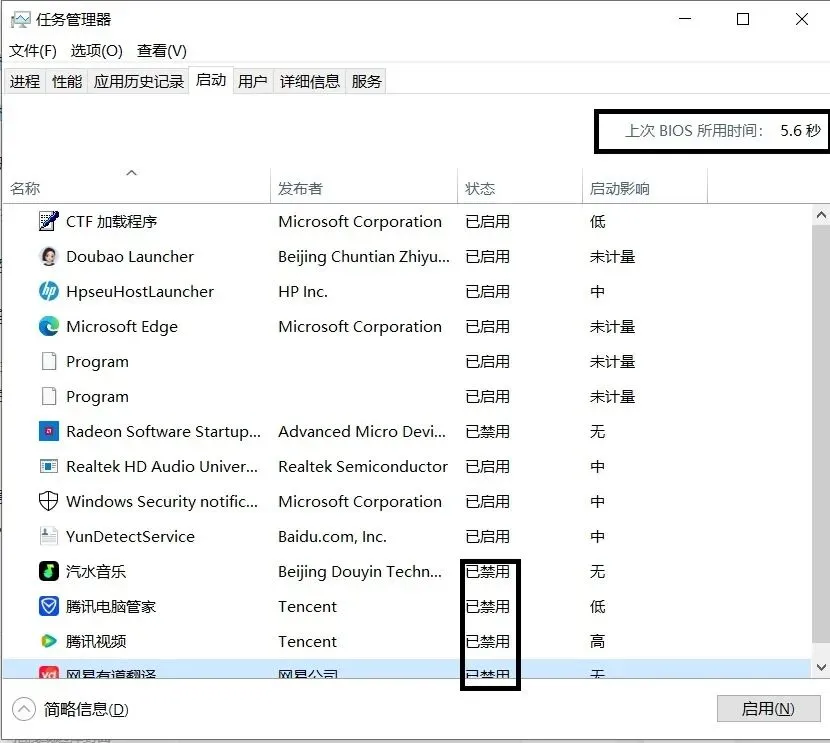Switch to the 服务 tab
The width and height of the screenshot is (830, 743).
[x=366, y=81]
